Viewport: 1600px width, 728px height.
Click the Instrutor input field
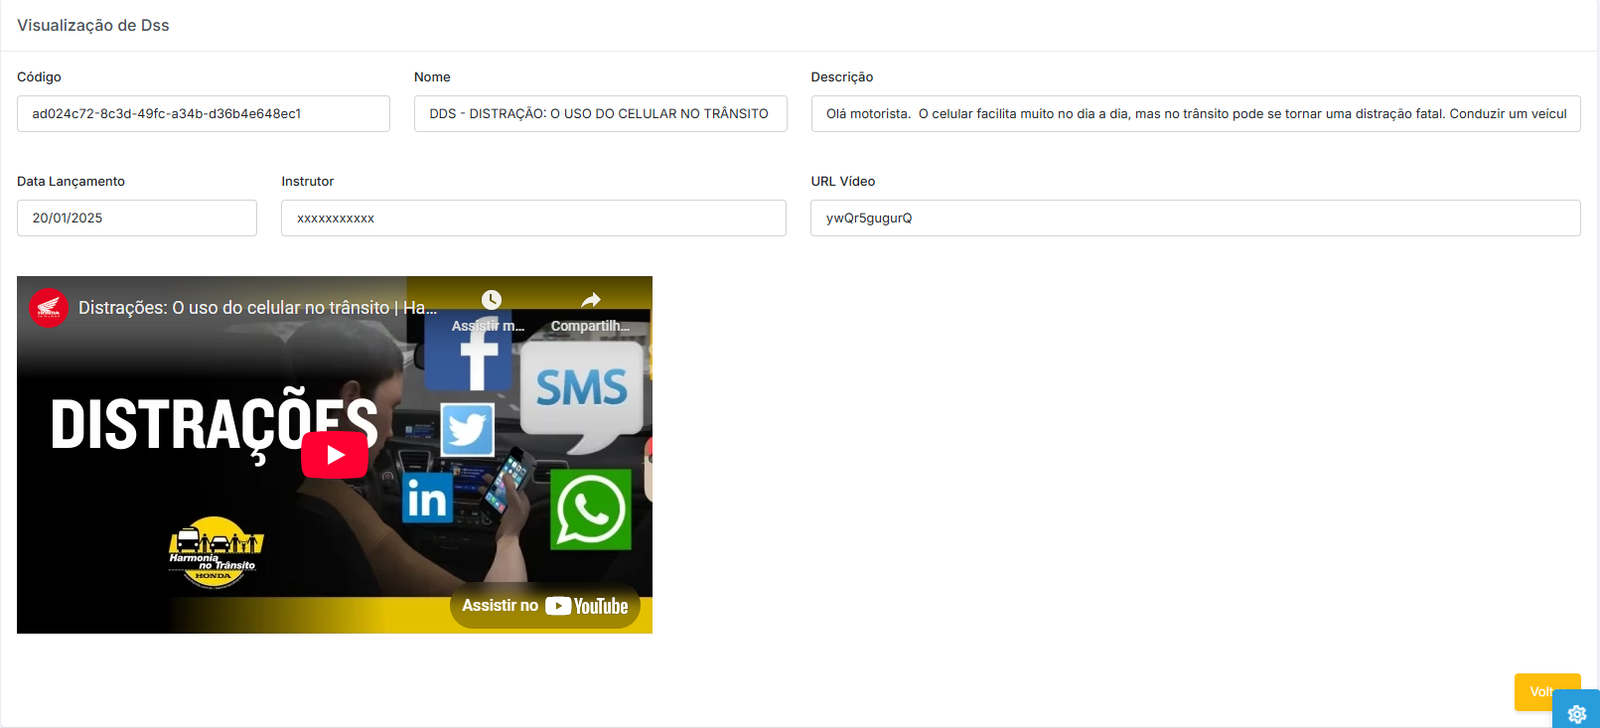coord(533,218)
